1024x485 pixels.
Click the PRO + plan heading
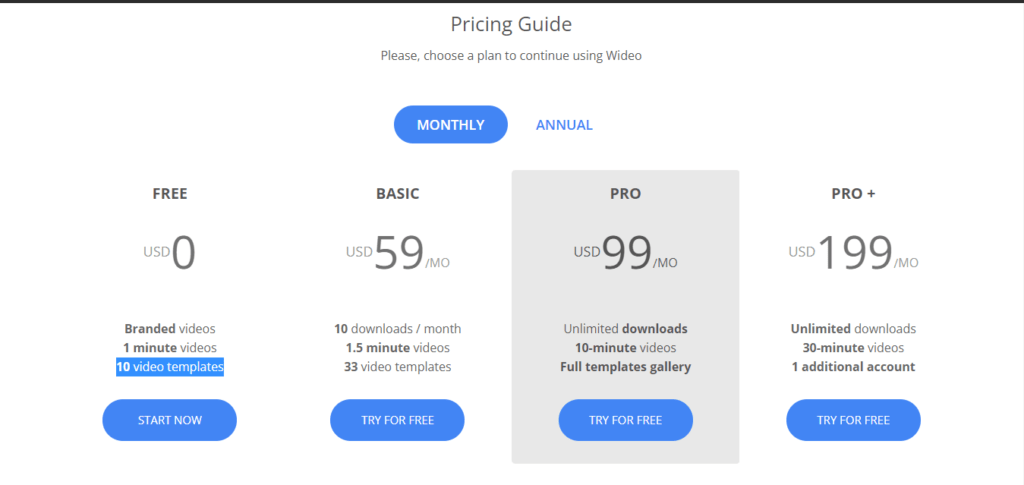(853, 194)
